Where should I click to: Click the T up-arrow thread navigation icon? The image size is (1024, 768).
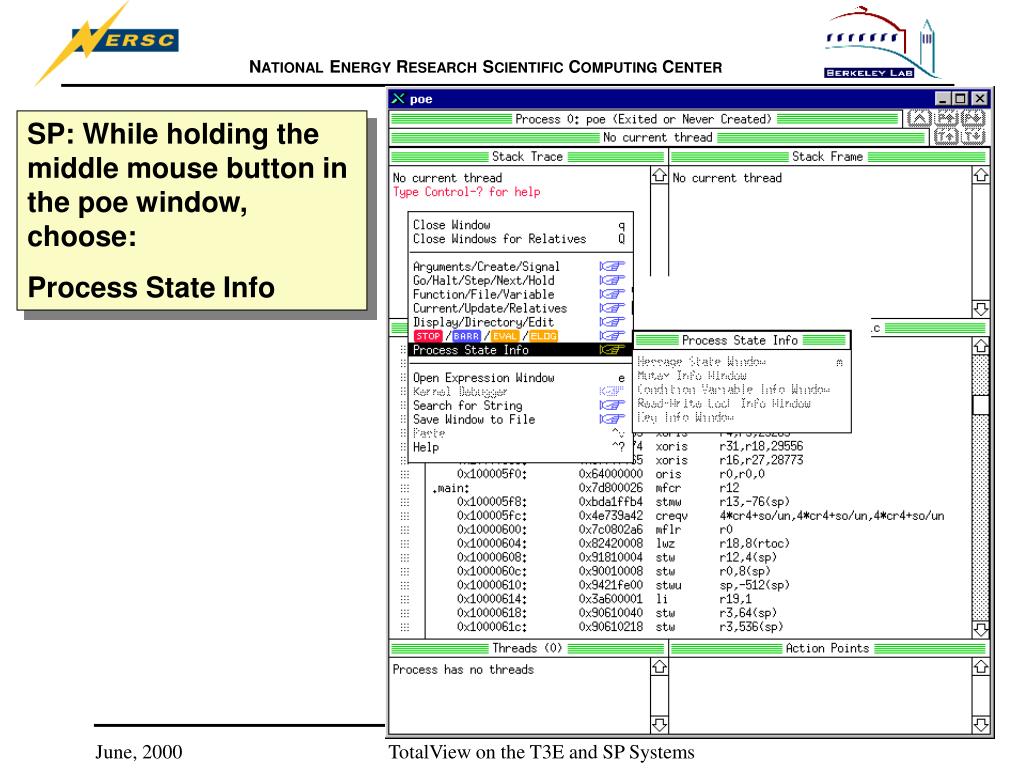pos(946,136)
